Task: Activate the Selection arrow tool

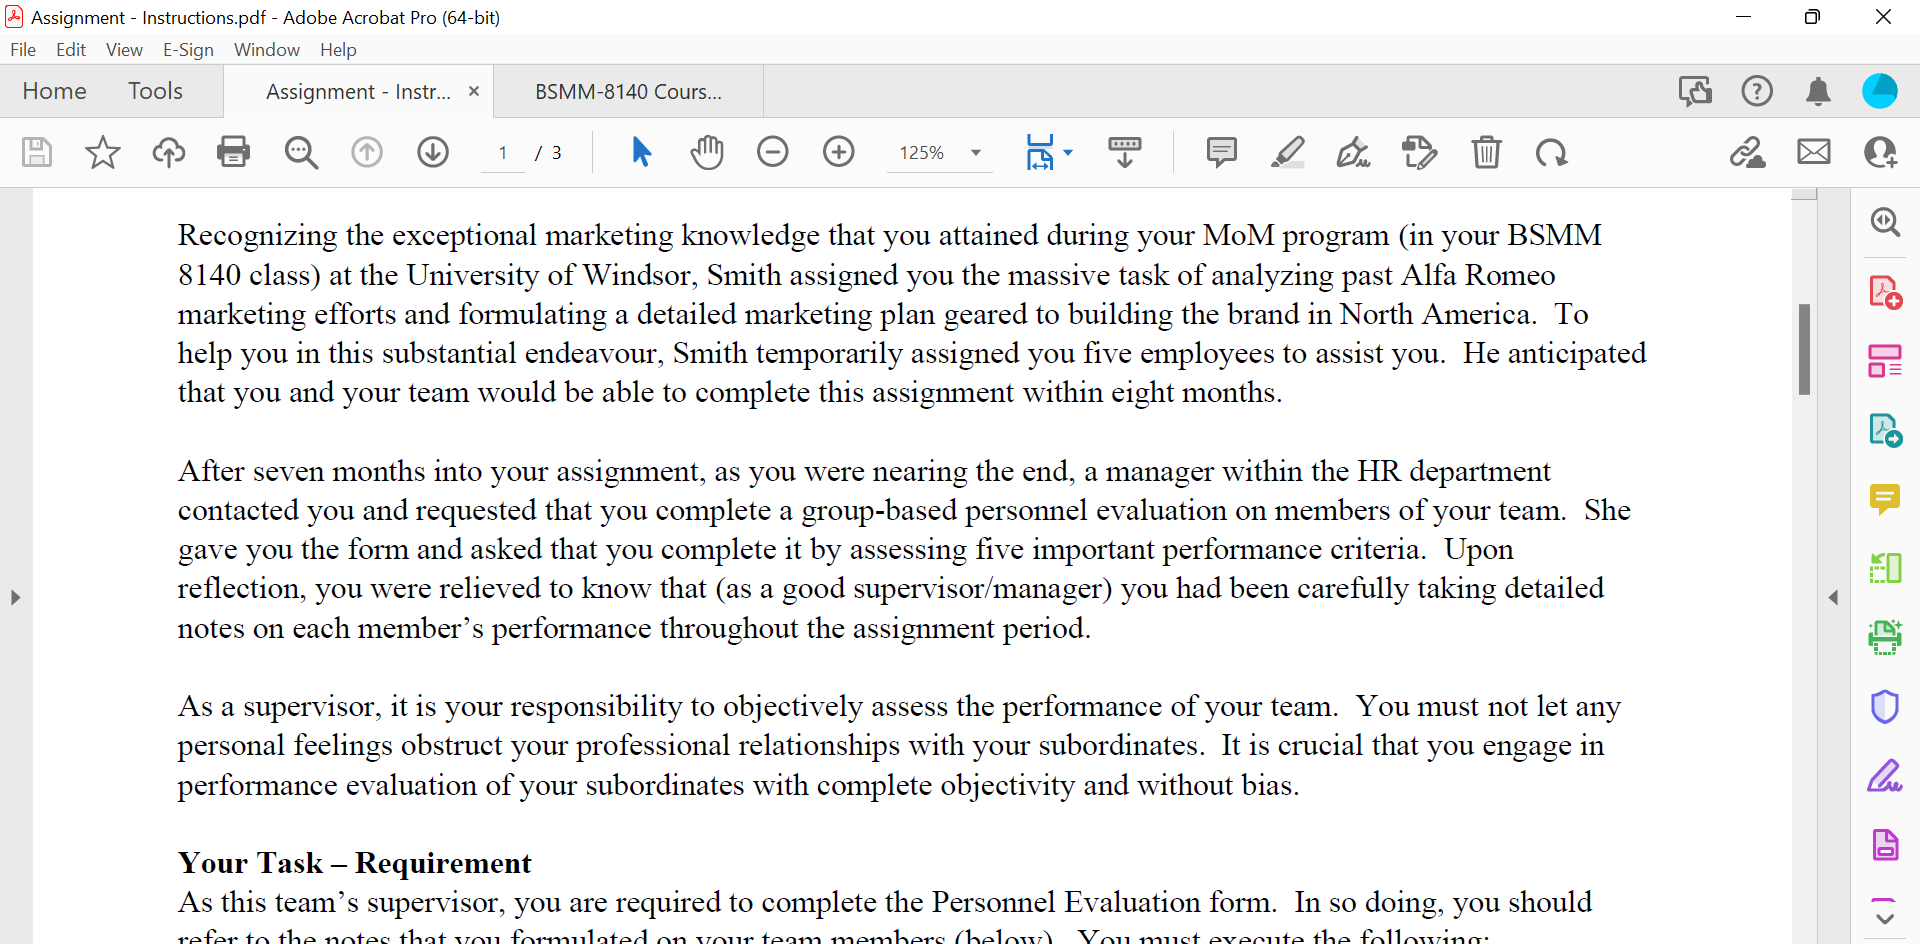Action: click(641, 152)
